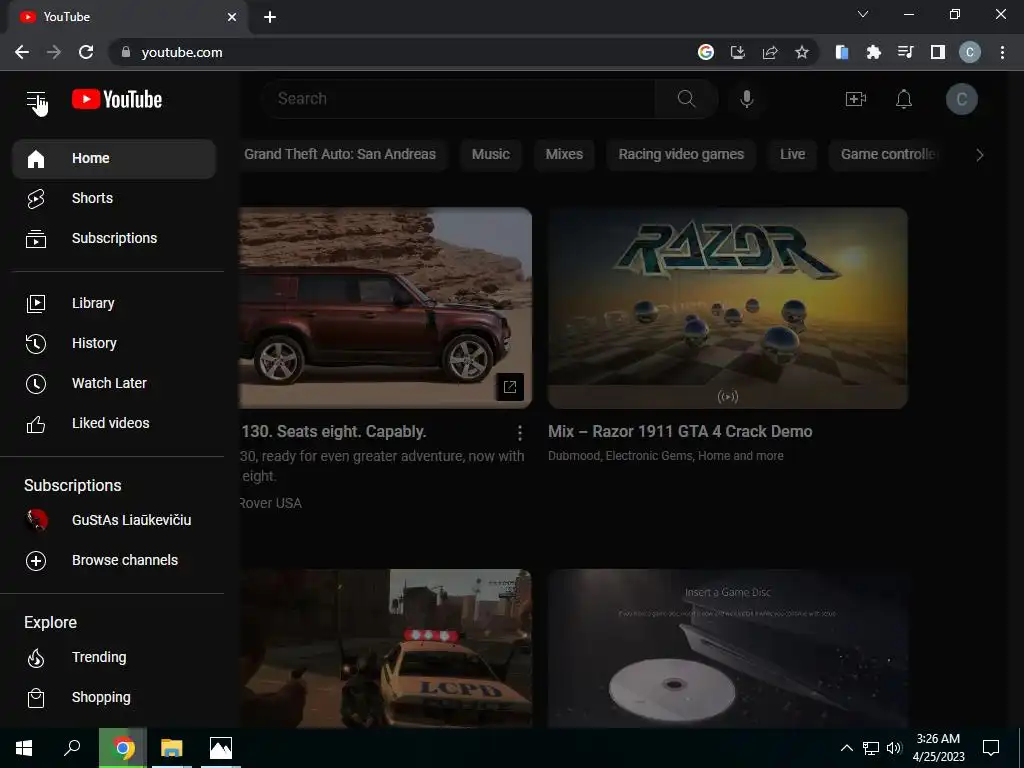
Task: Open the Home section in sidebar
Action: (114, 159)
